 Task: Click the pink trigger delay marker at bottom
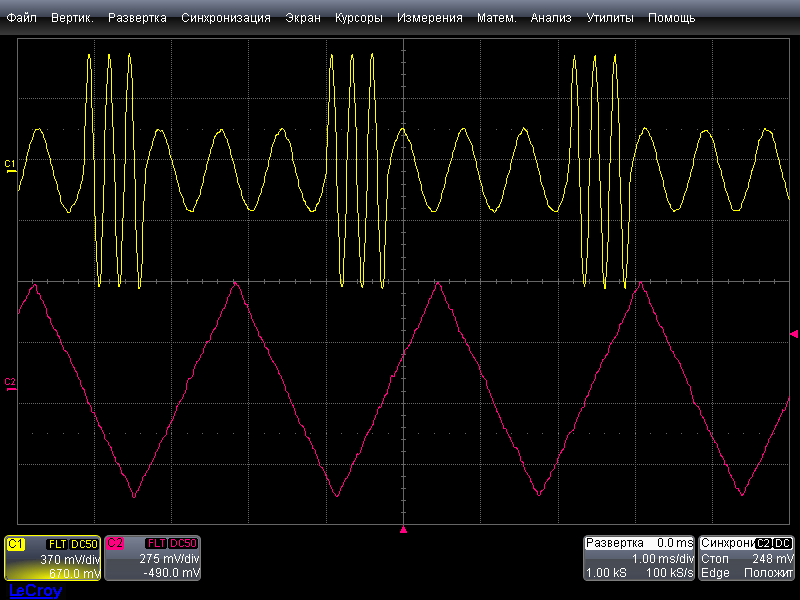(x=404, y=529)
